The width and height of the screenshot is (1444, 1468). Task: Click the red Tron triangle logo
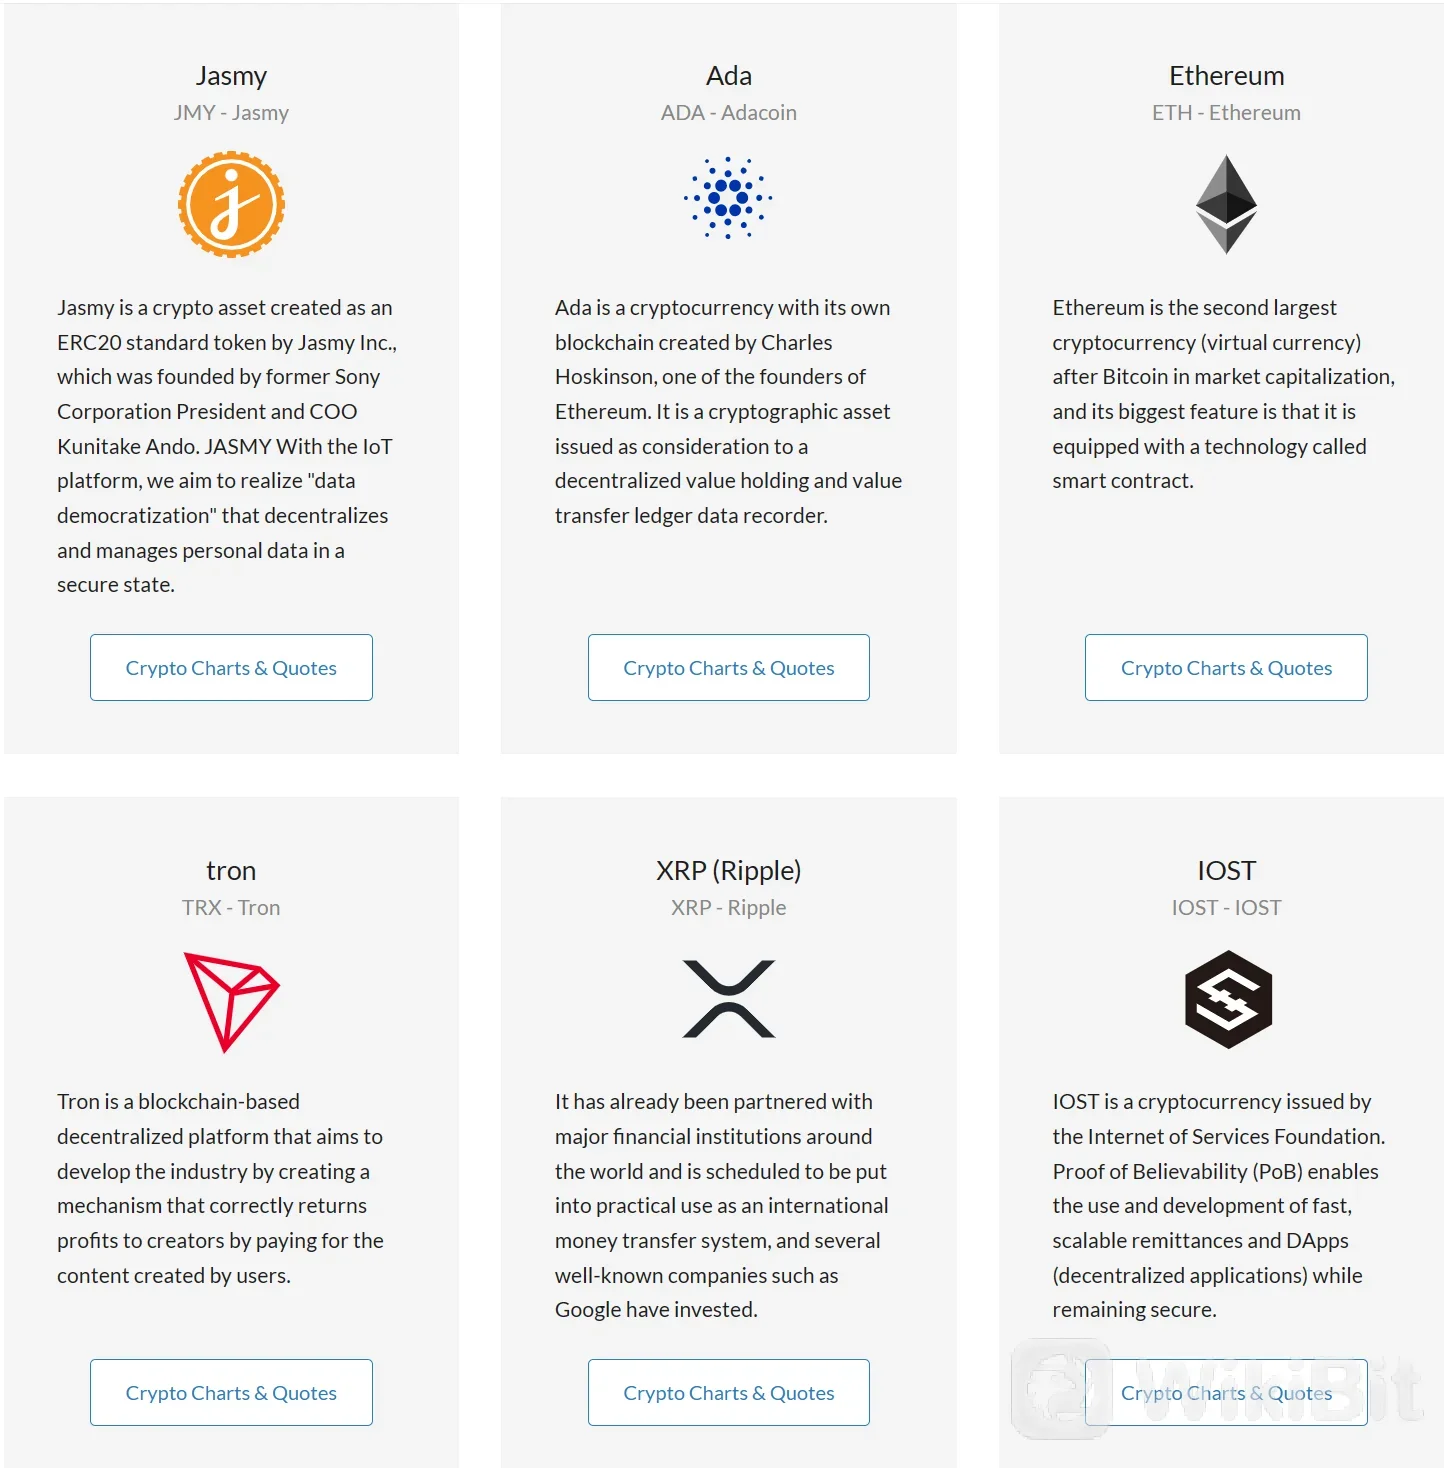(231, 1001)
